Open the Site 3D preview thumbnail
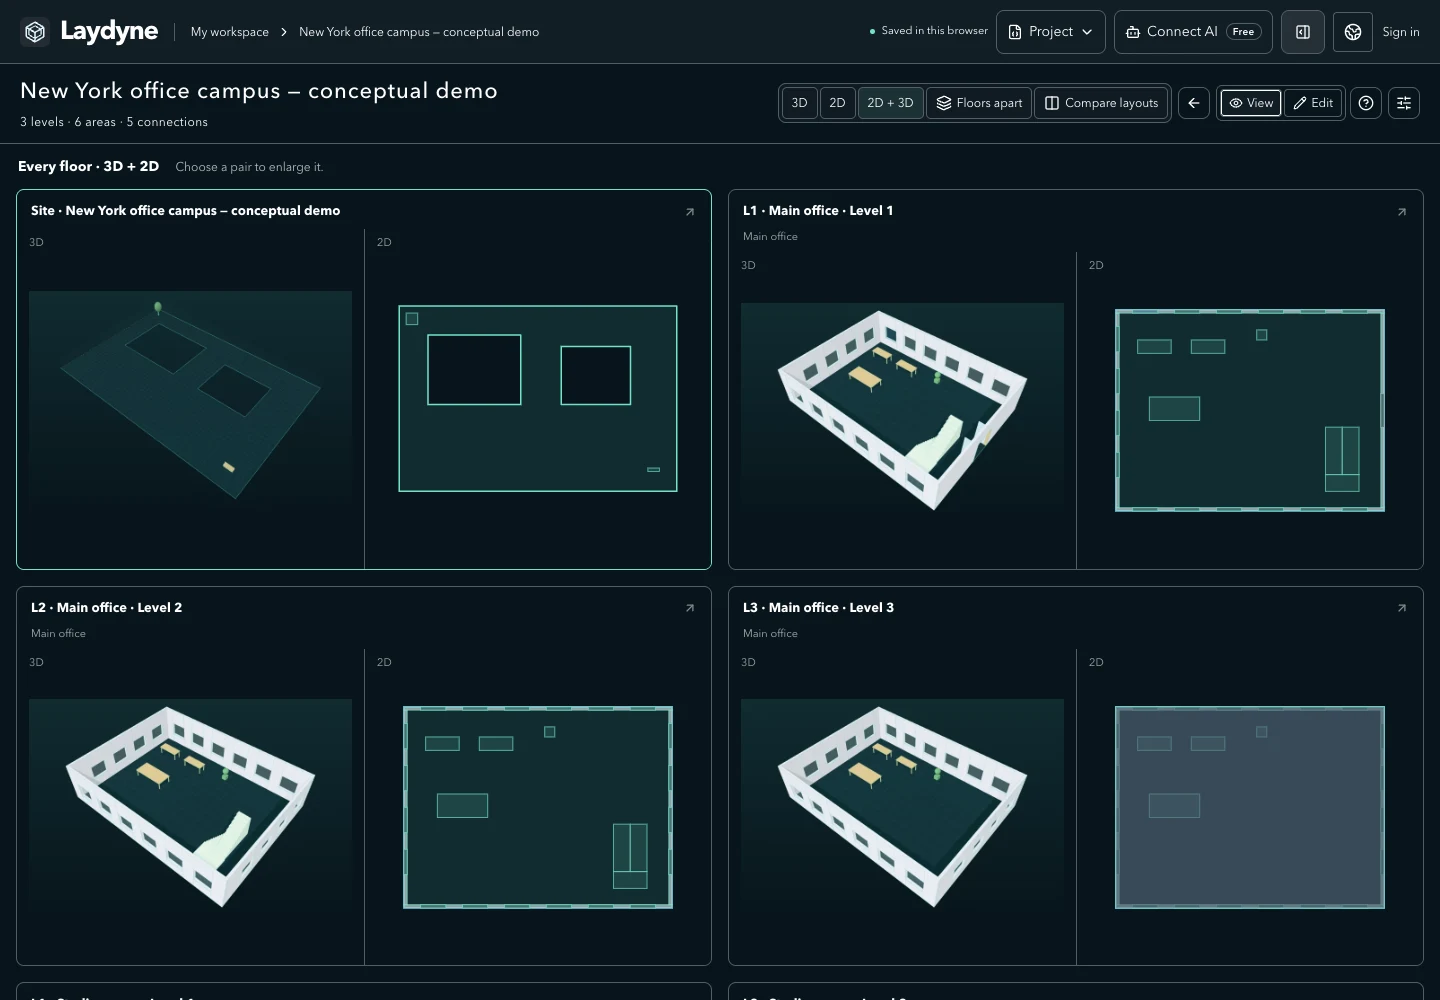Image resolution: width=1440 pixels, height=1000 pixels. (190, 397)
